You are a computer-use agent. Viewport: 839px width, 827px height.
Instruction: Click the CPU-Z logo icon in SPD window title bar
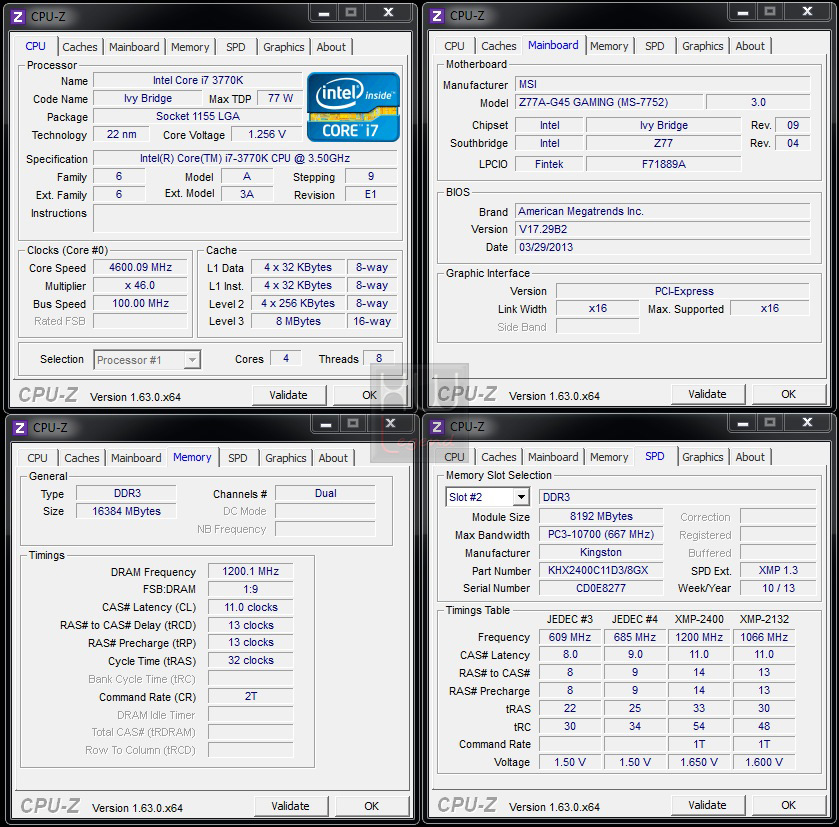tap(437, 427)
